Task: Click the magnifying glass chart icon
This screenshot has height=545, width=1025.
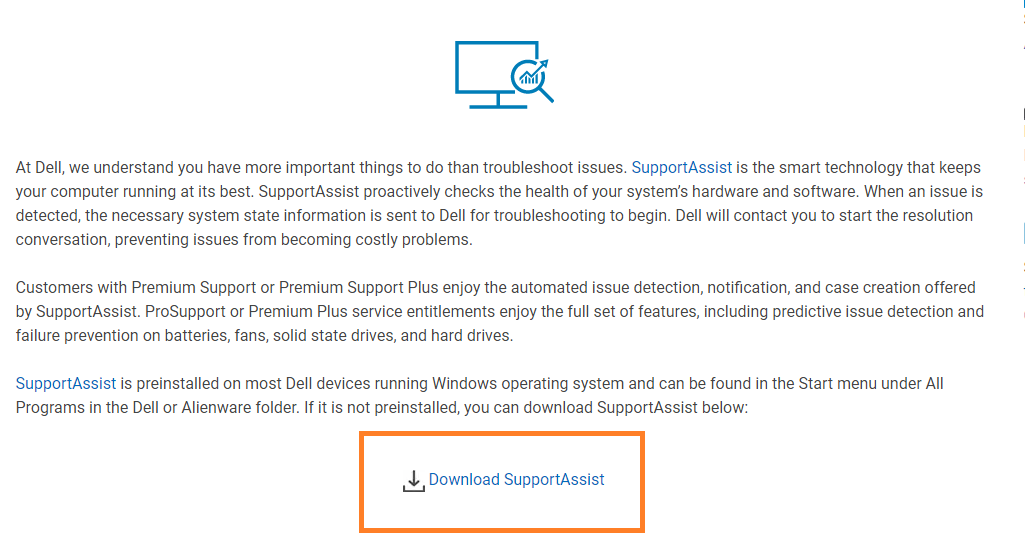Action: [529, 76]
